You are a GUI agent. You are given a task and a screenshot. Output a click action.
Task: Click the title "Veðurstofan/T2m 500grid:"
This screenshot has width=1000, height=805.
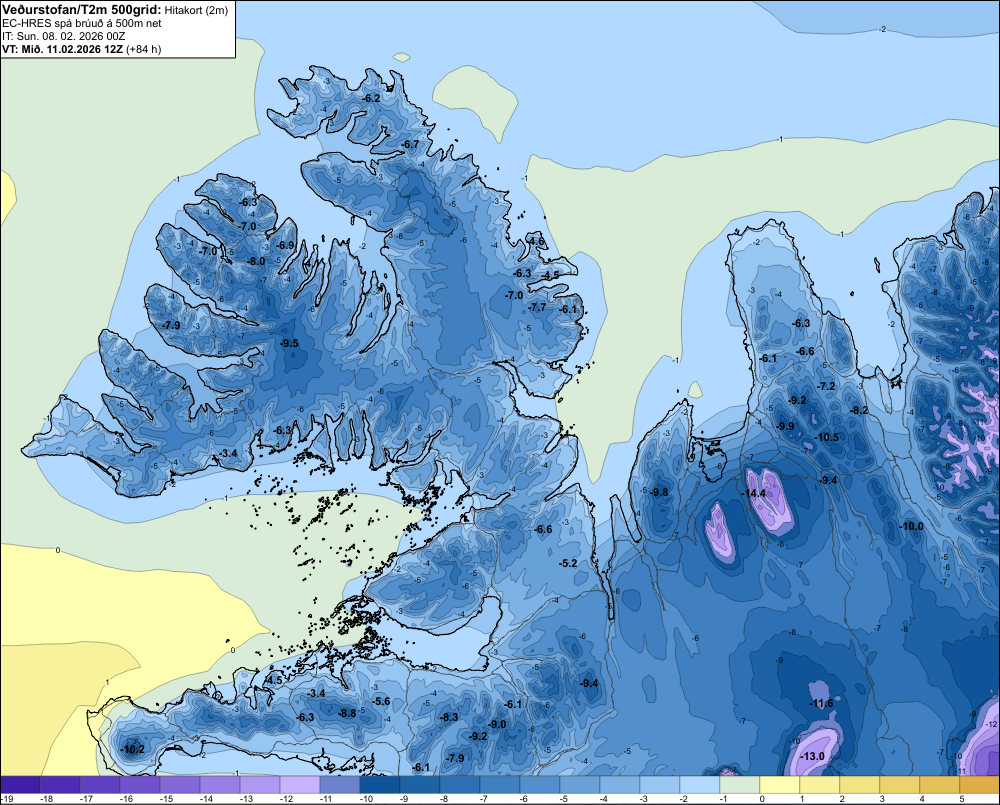click(82, 10)
